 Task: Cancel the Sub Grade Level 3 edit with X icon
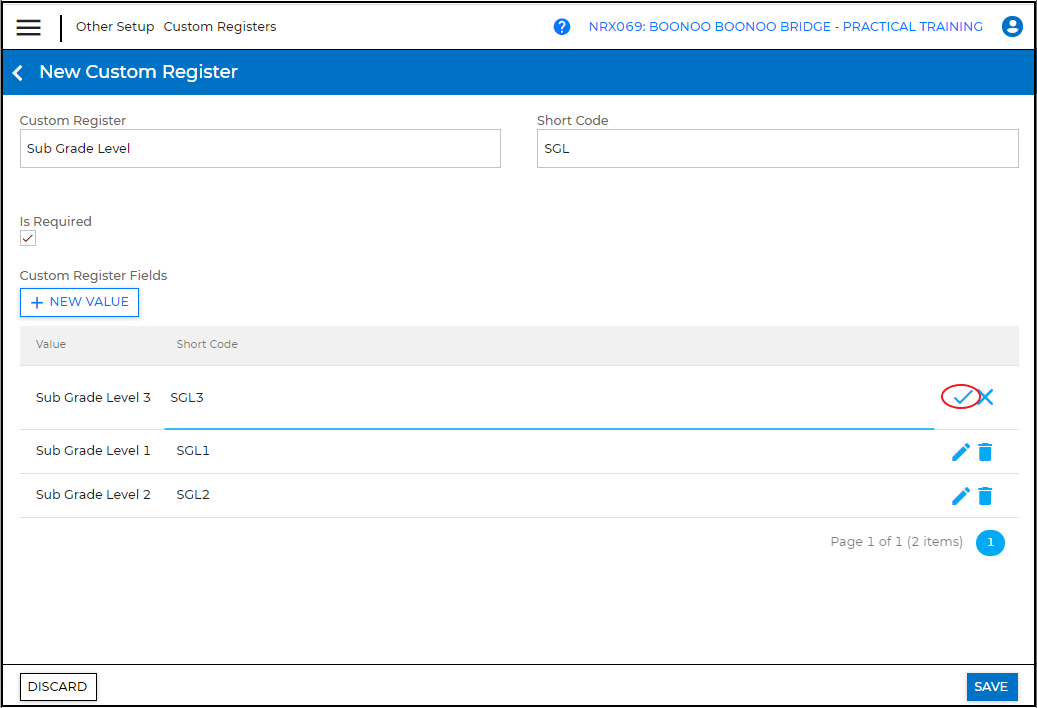[x=986, y=397]
